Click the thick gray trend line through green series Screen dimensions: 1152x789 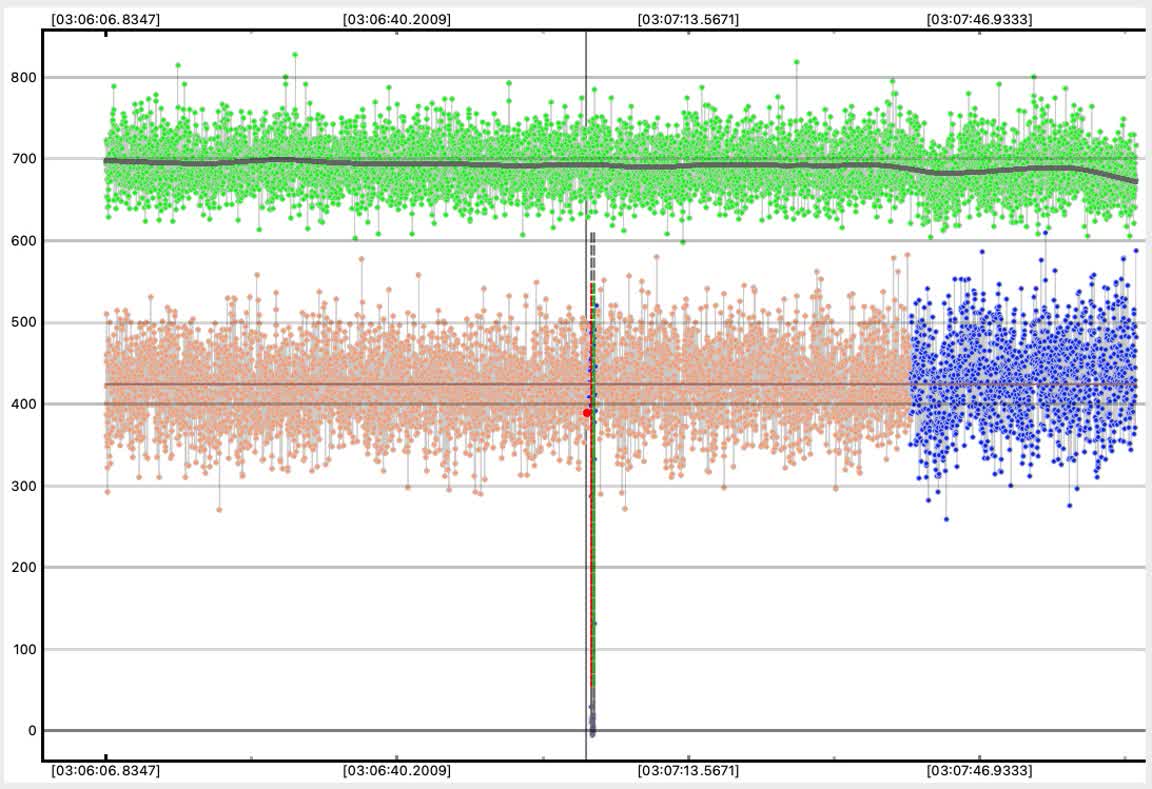pyautogui.click(x=400, y=164)
